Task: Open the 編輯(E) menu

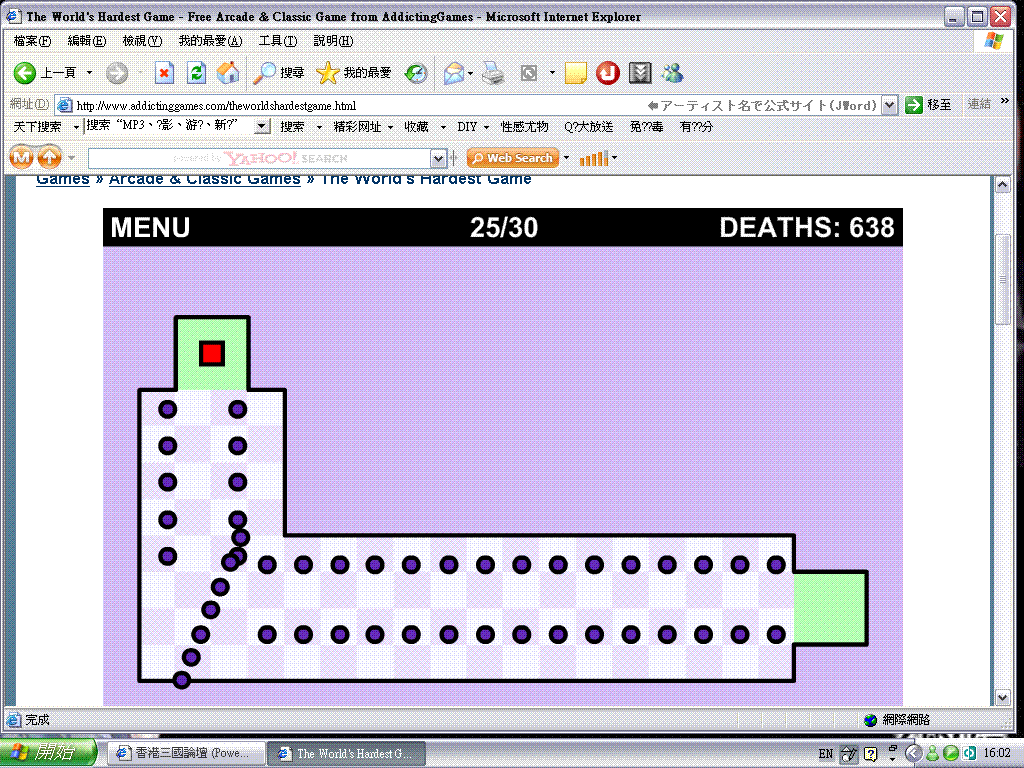Action: pyautogui.click(x=87, y=40)
